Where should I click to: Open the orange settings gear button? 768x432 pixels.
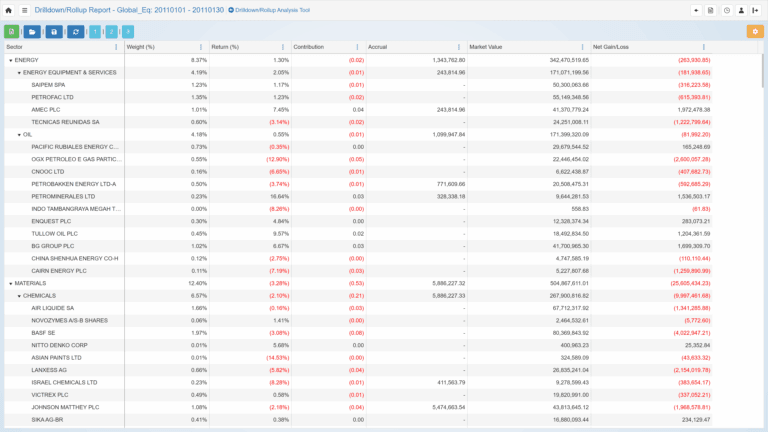point(754,32)
